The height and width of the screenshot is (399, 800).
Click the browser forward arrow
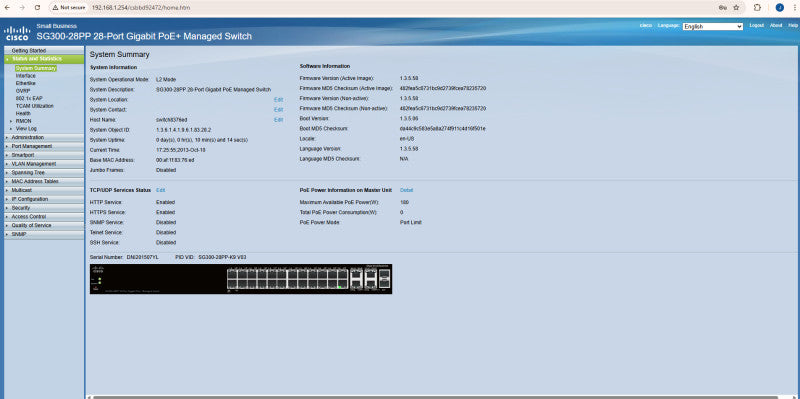pos(22,8)
